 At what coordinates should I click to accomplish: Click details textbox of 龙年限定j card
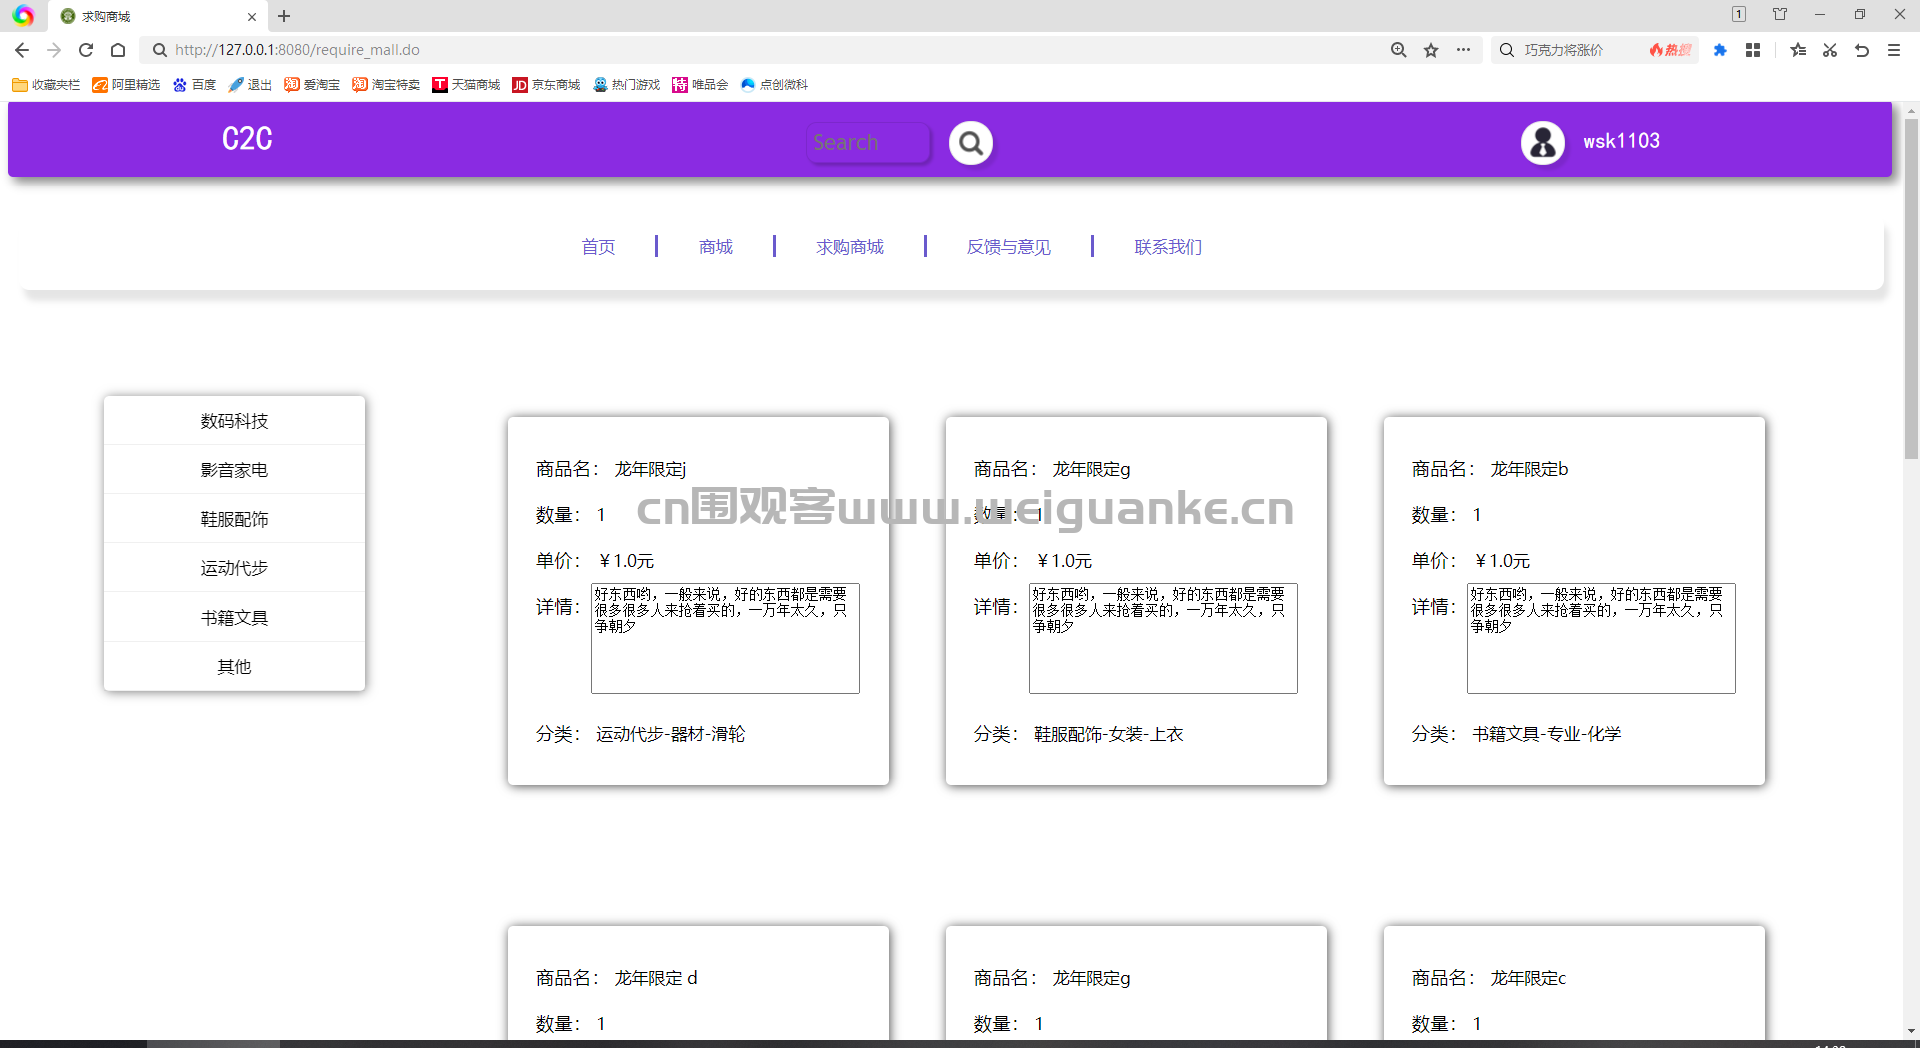point(725,638)
